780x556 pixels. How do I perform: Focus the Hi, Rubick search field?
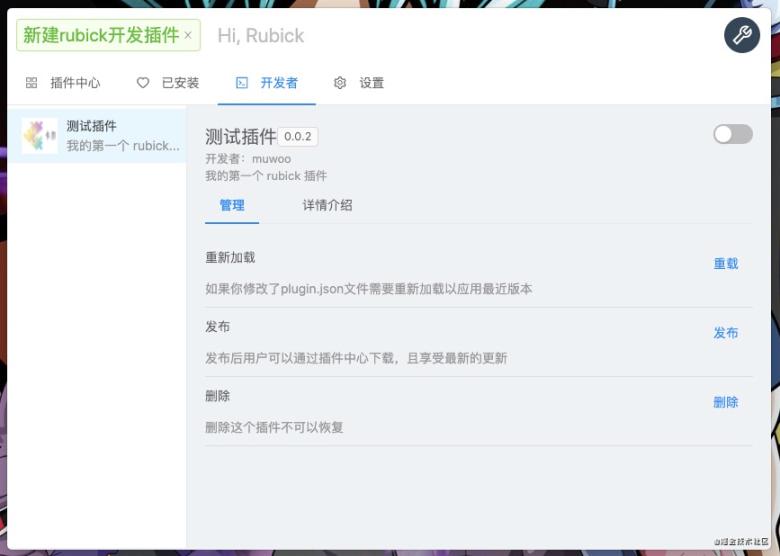point(450,36)
